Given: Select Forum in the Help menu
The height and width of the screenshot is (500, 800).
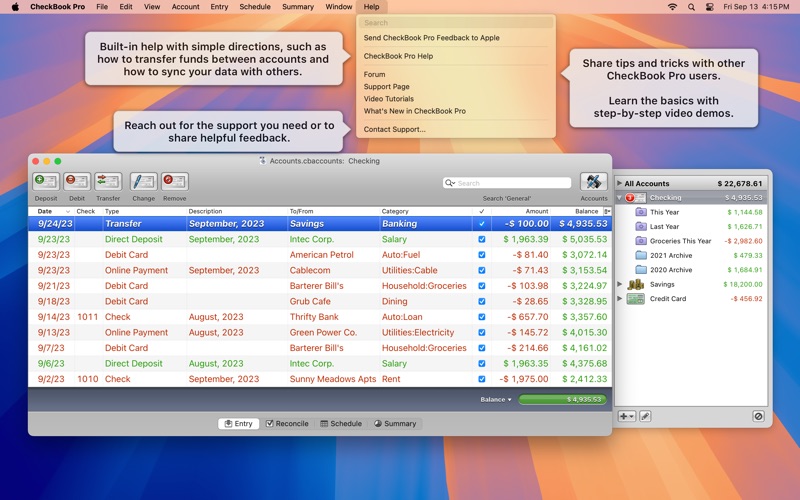Looking at the screenshot, I should click(374, 74).
